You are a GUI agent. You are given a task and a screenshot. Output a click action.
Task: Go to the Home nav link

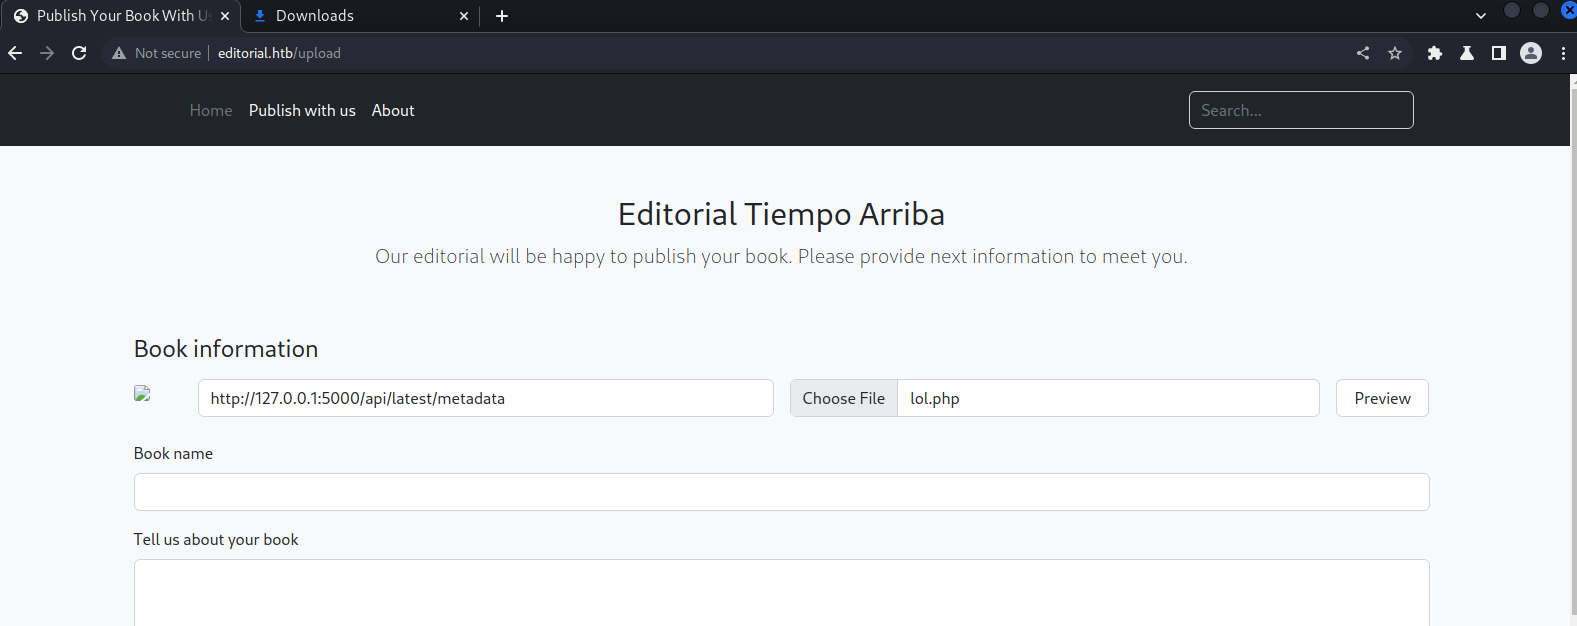pos(211,110)
